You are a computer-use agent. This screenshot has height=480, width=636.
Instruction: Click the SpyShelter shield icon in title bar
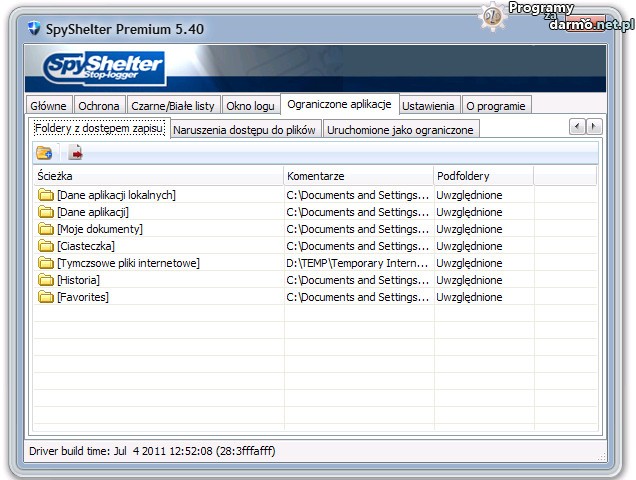(32, 29)
